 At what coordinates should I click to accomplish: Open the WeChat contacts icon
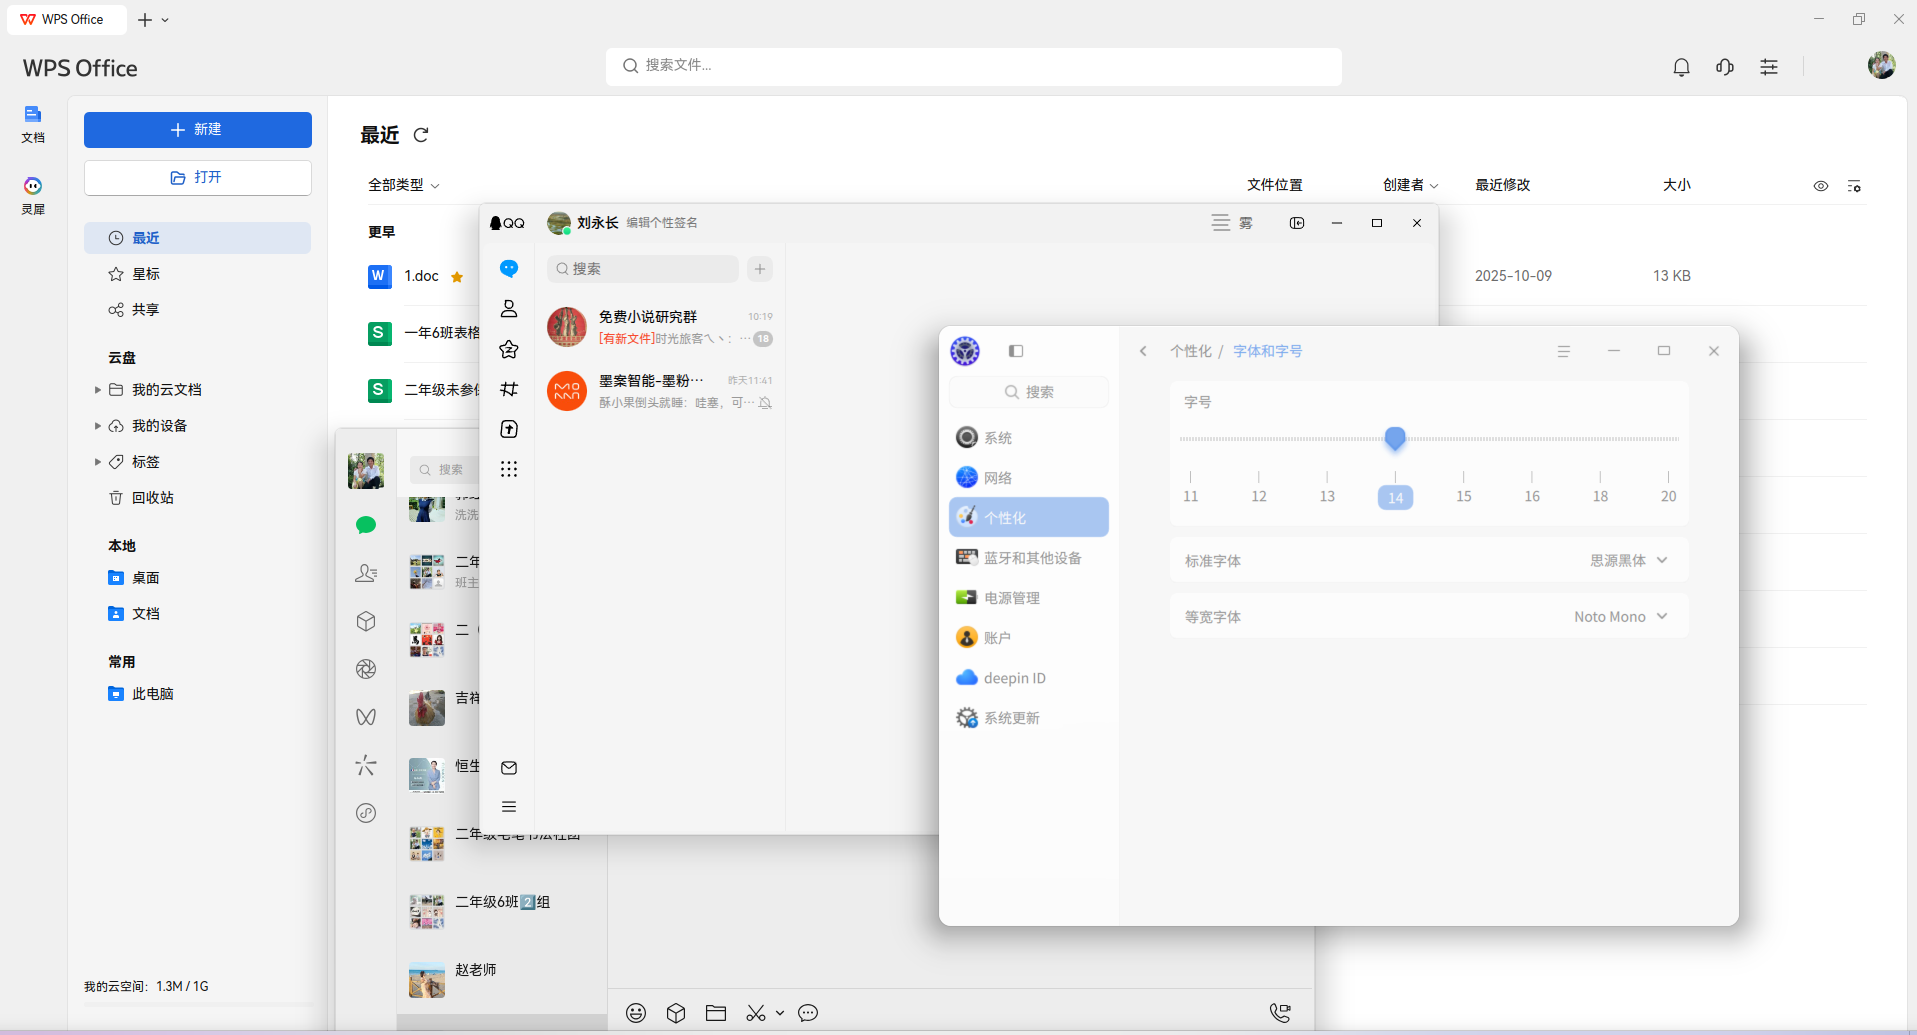point(366,573)
